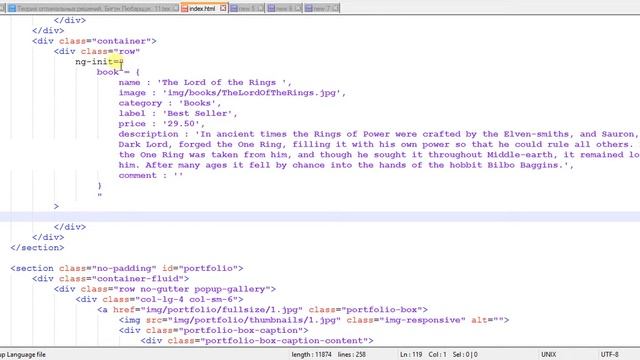Click the file icon on the new 5 tab
The image size is (640, 360).
click(233, 8)
